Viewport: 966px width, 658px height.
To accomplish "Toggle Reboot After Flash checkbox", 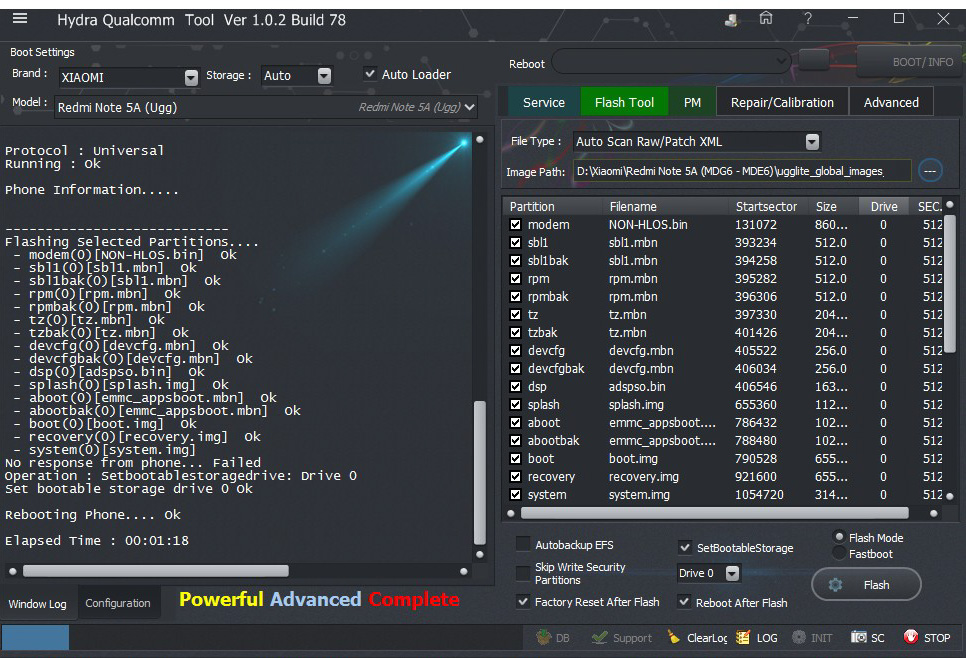I will point(684,601).
